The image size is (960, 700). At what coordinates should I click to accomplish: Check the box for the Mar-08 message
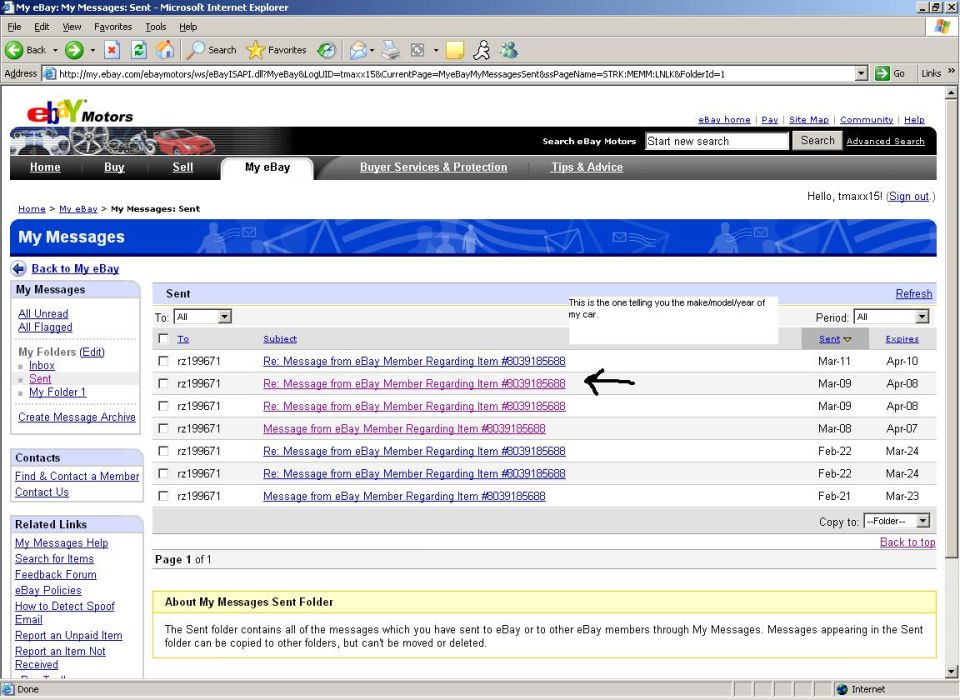[x=163, y=428]
